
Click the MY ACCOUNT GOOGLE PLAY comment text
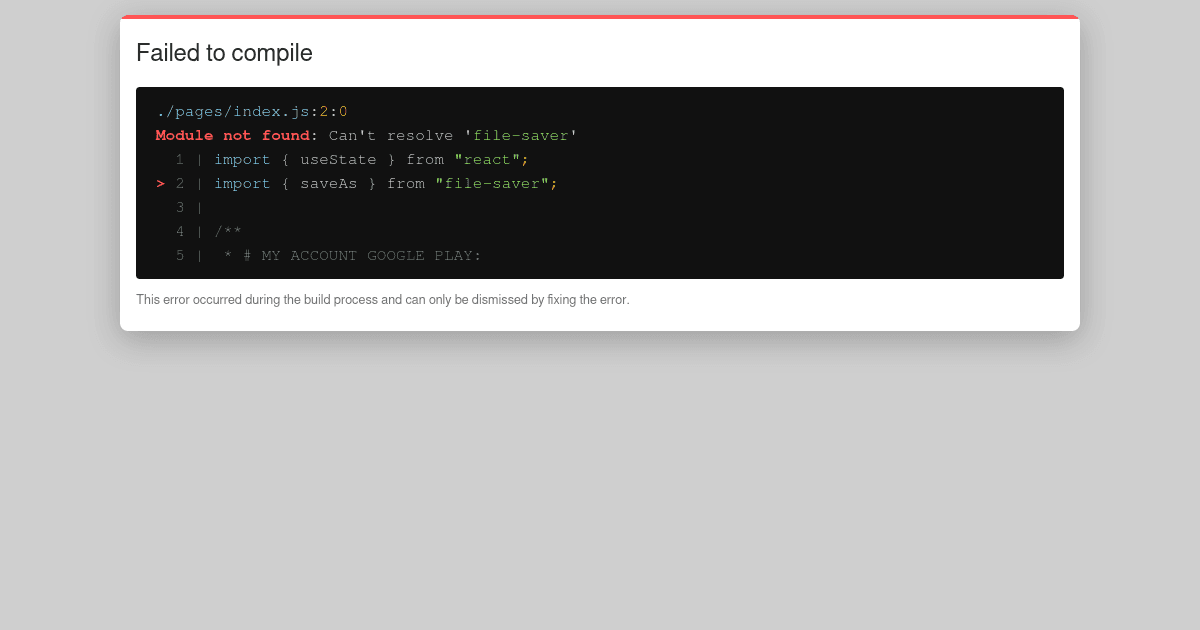point(370,255)
